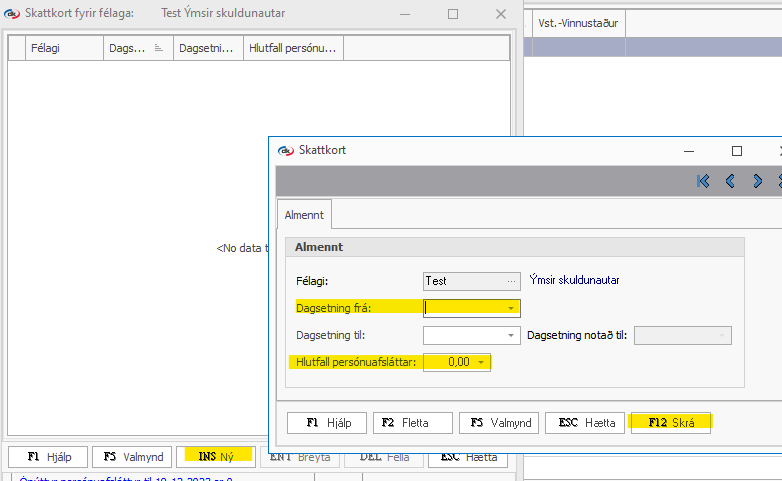Open F5 Valmynd in the Skattkort dialog
This screenshot has height=481, width=782.
pos(499,422)
